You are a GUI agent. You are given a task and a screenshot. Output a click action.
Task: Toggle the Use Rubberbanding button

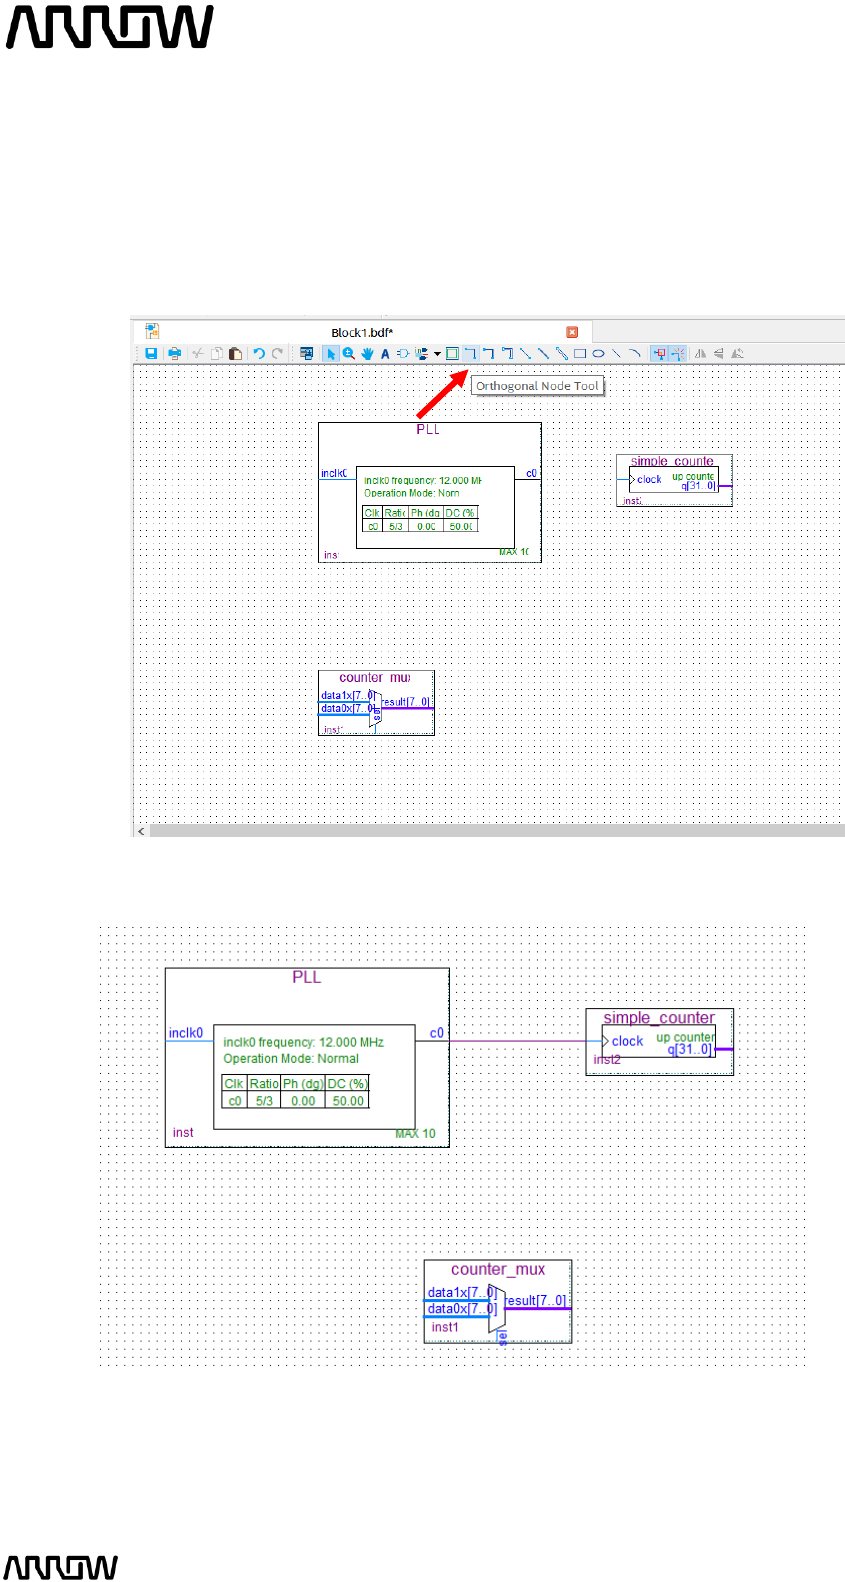(x=660, y=353)
